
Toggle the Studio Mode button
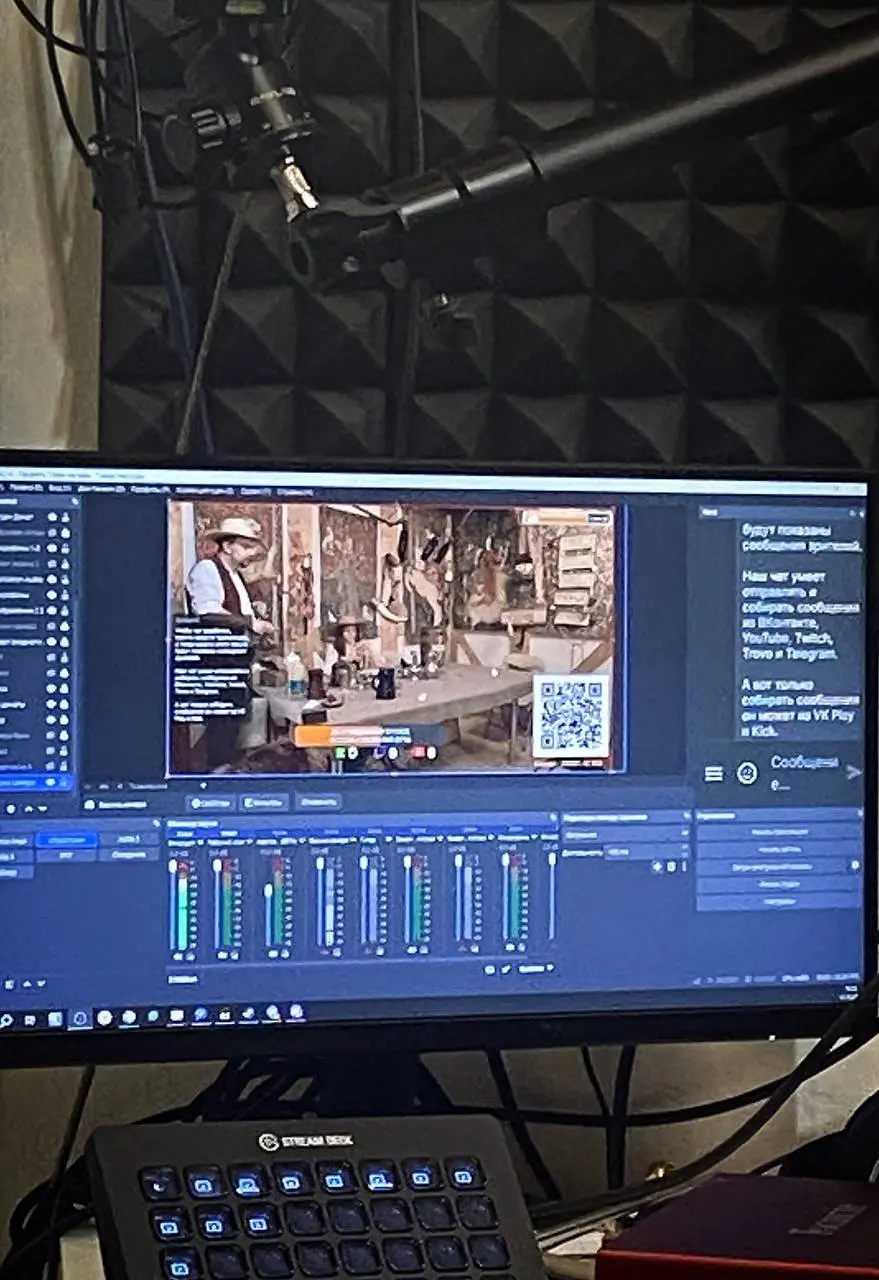tap(778, 883)
